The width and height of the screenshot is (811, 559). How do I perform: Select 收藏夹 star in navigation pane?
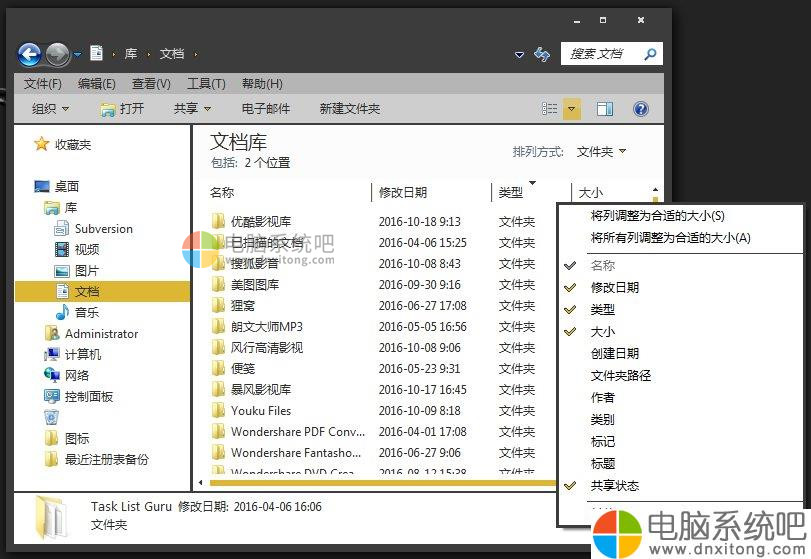click(x=41, y=144)
